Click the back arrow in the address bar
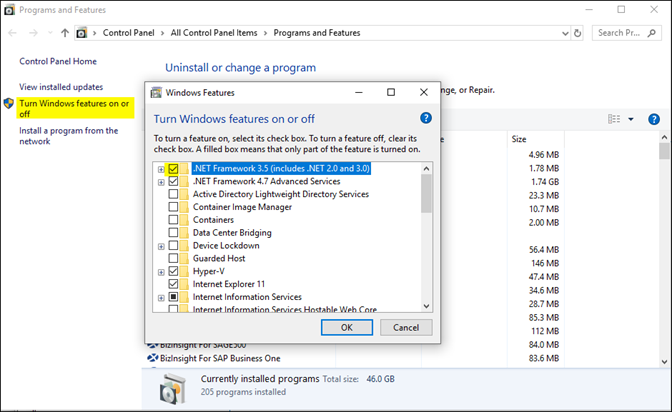This screenshot has width=672, height=412. [13, 33]
